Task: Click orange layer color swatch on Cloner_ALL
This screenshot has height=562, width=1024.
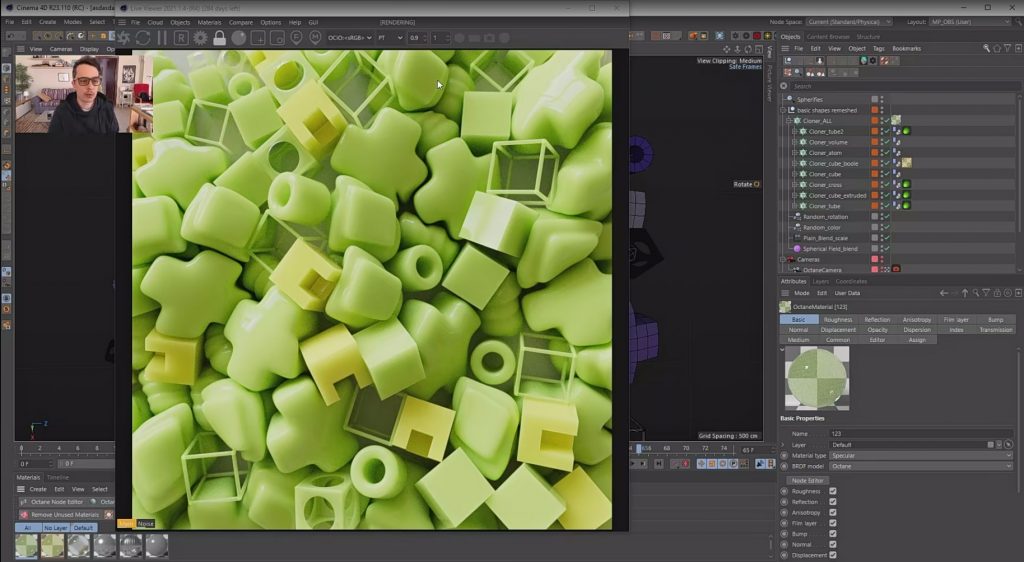Action: pyautogui.click(x=874, y=121)
